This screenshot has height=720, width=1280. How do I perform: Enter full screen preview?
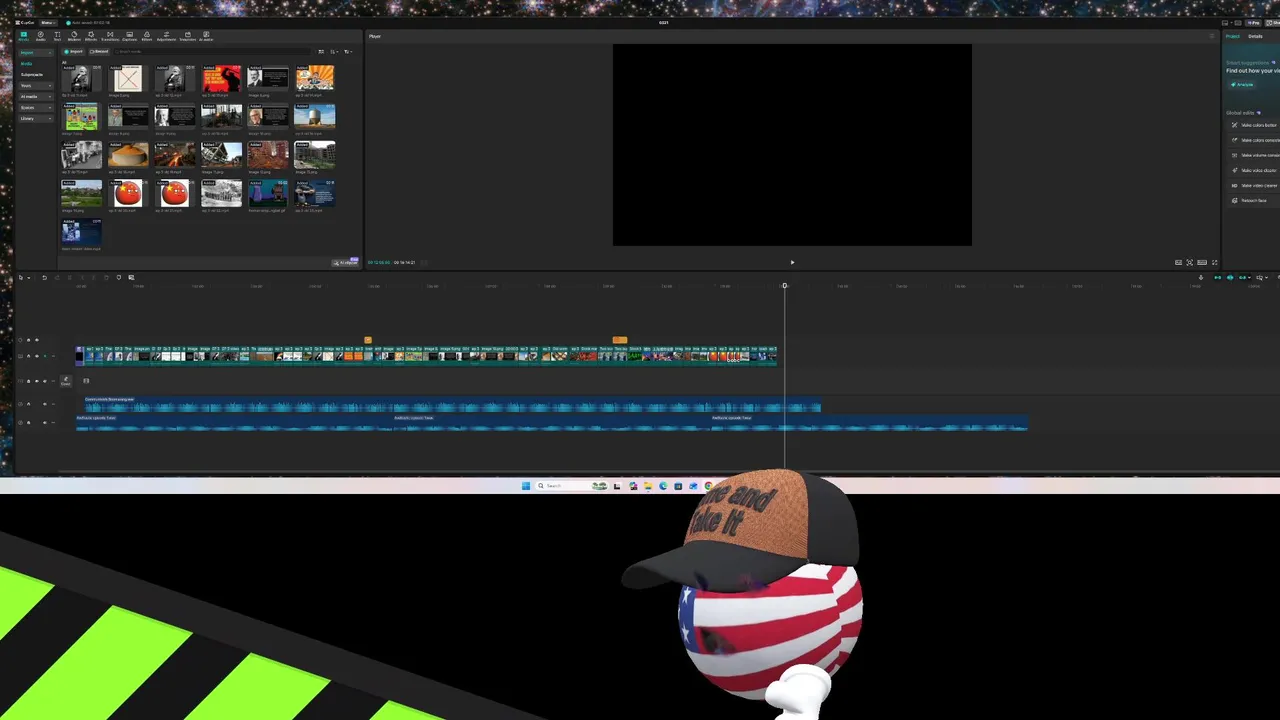point(1215,262)
